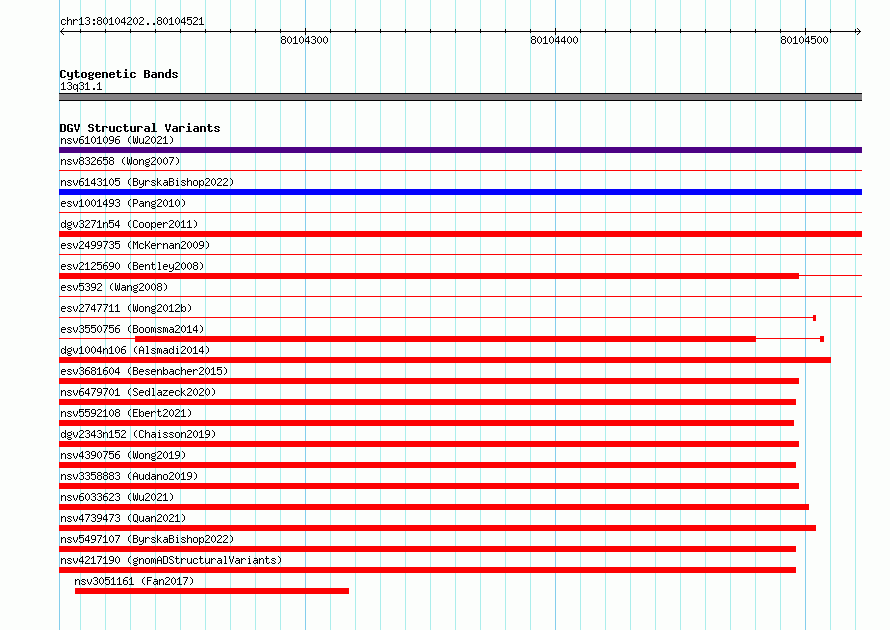Open esv3550756 (Boomsma2014) label

(x=132, y=329)
